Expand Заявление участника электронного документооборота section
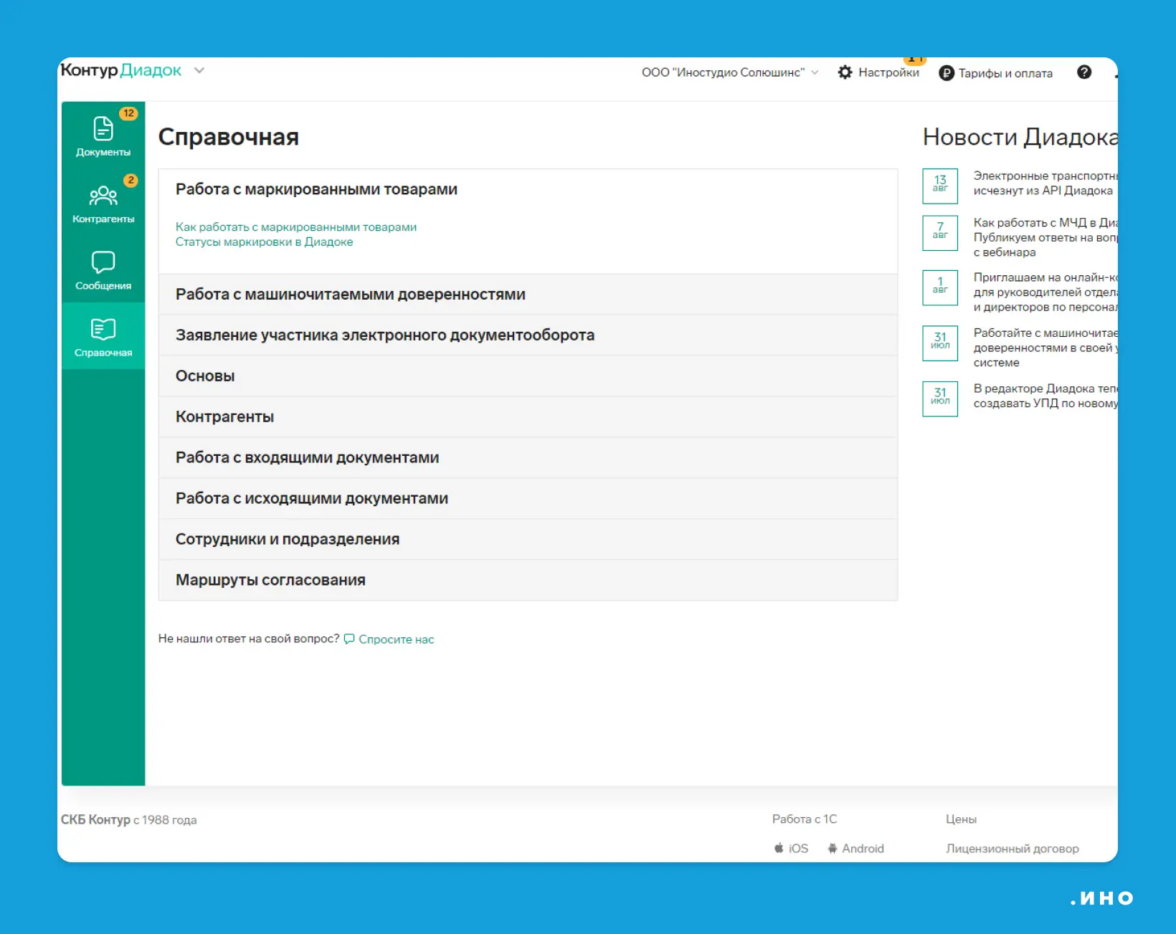Image resolution: width=1176 pixels, height=934 pixels. pyautogui.click(x=528, y=335)
